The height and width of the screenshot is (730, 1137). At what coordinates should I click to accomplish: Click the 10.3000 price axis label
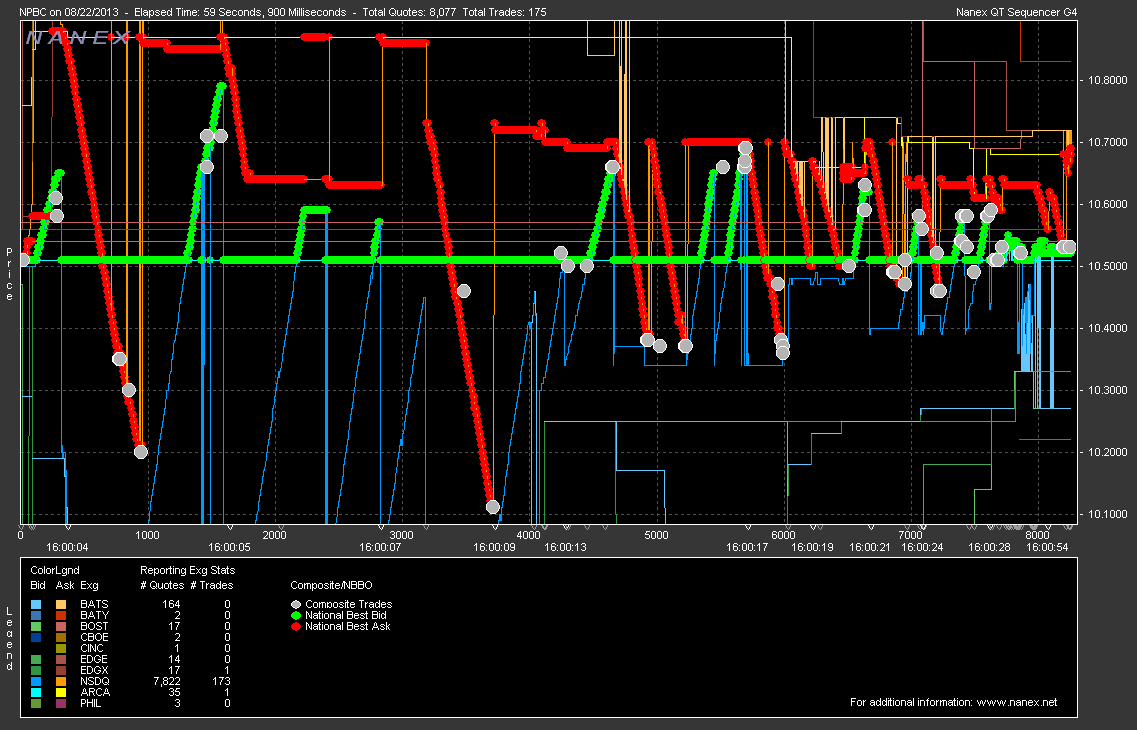pos(1107,390)
